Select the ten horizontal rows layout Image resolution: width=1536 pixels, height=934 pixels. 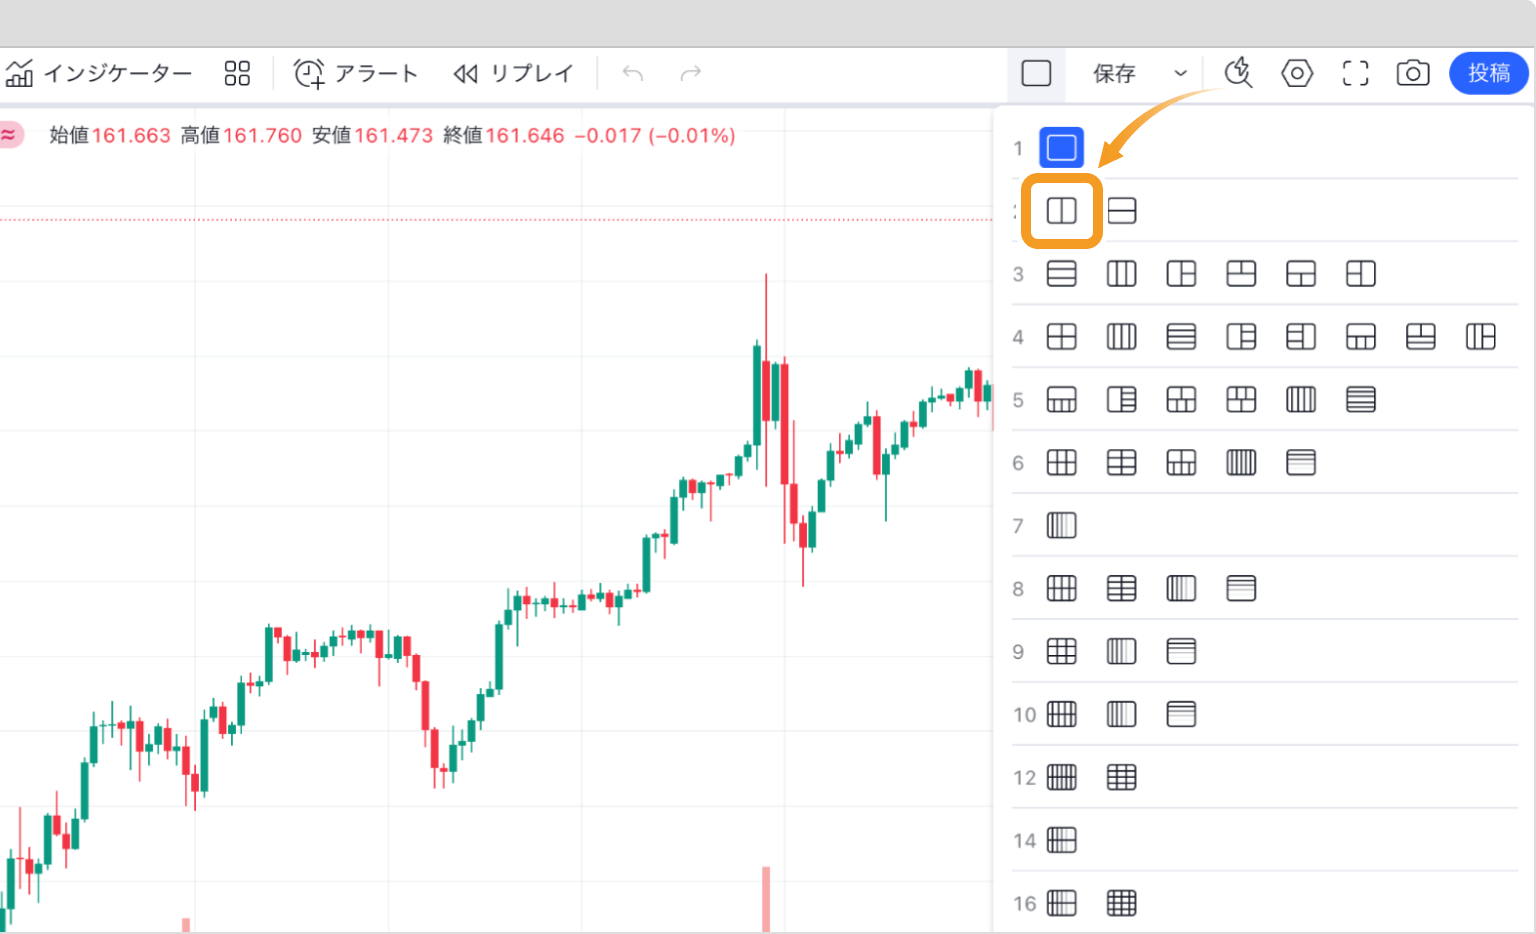(1181, 715)
